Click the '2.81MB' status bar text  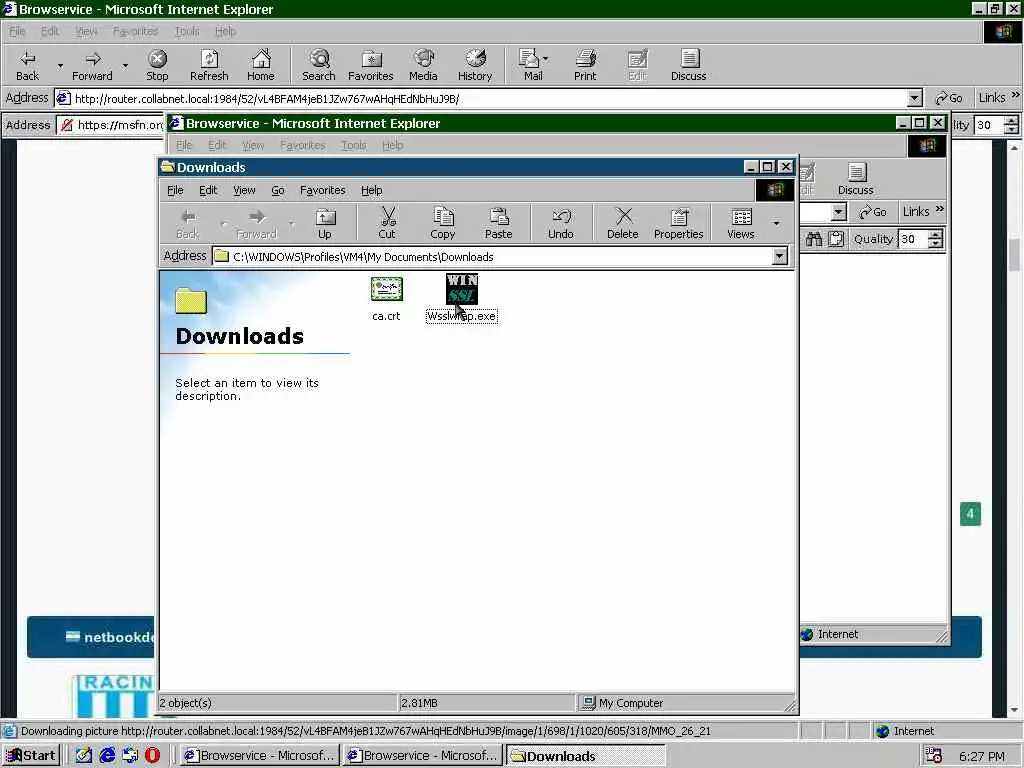(x=419, y=703)
